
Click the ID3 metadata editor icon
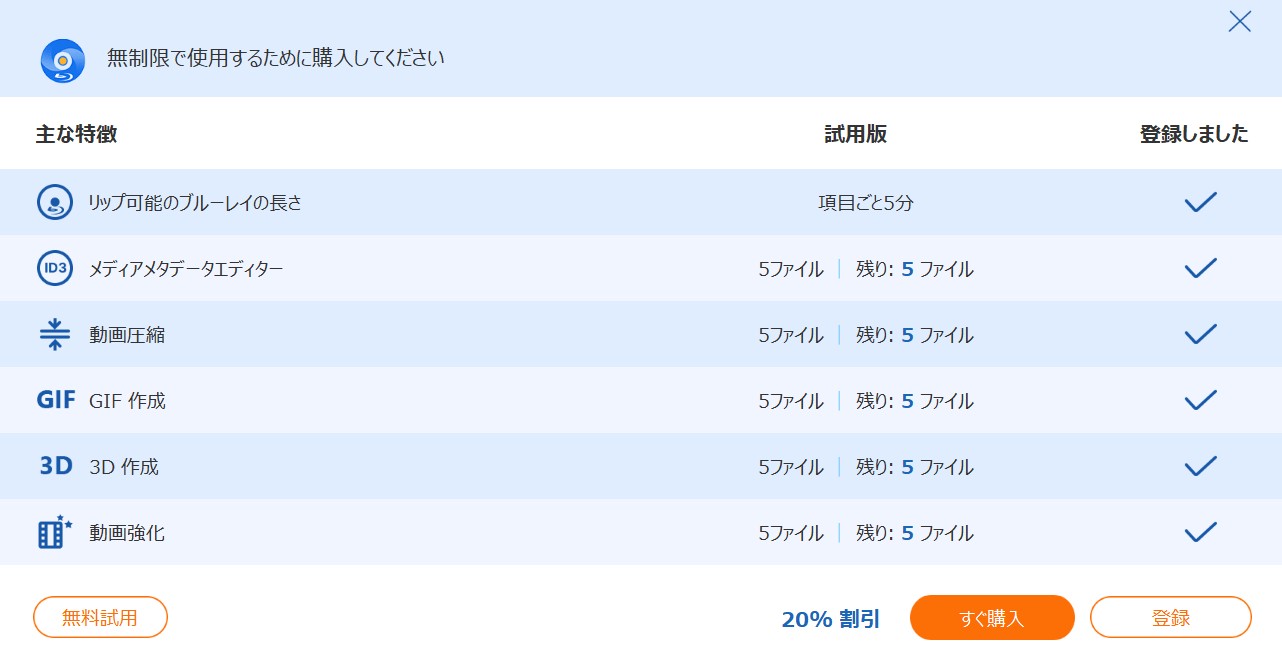pyautogui.click(x=55, y=268)
